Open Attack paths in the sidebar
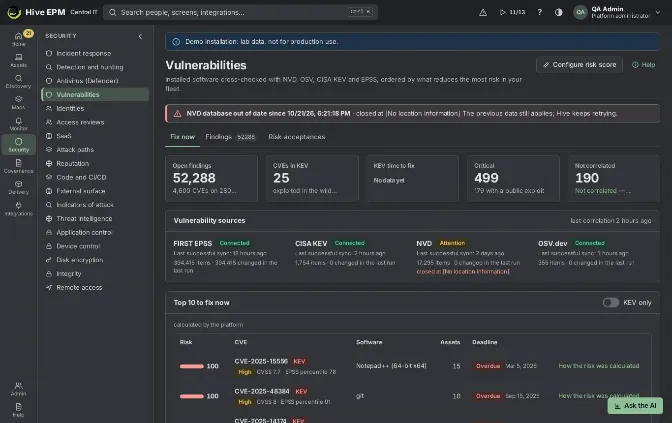This screenshot has height=423, width=672. point(95,150)
